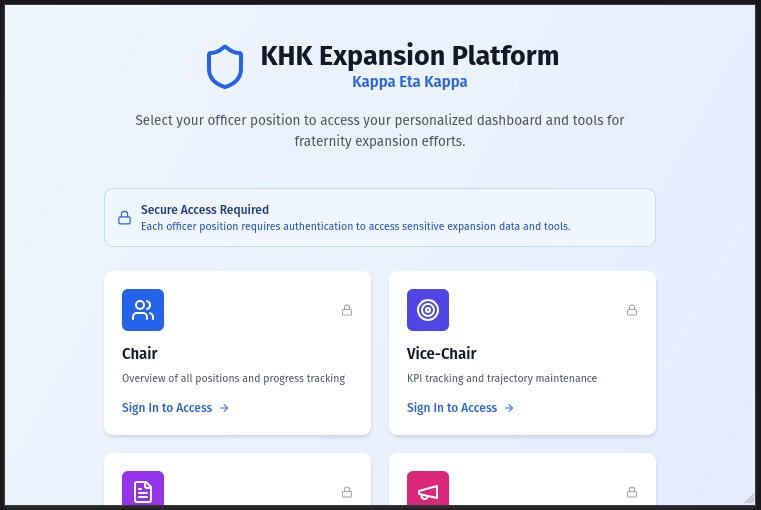
Task: Select the Vice-Chair heading
Action: [442, 353]
